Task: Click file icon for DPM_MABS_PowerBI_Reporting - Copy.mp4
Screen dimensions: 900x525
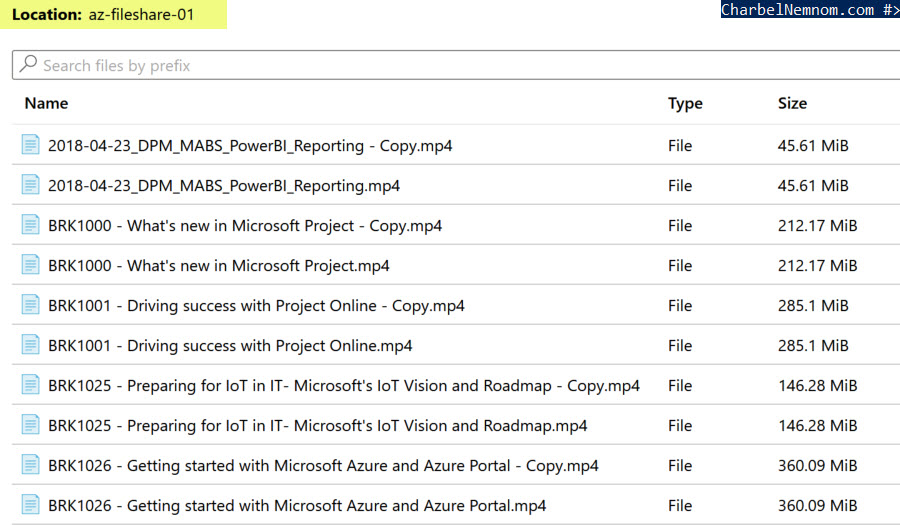Action: pos(30,145)
